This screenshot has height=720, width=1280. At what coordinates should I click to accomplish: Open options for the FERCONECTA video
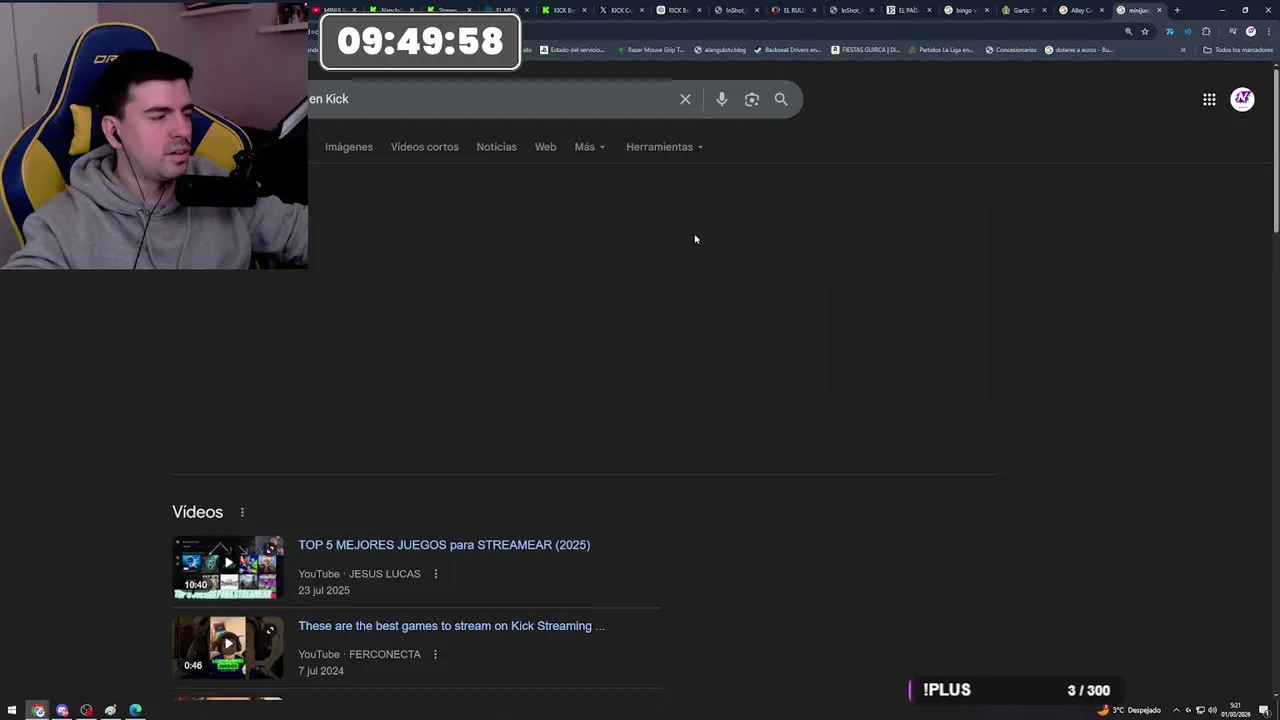(435, 654)
